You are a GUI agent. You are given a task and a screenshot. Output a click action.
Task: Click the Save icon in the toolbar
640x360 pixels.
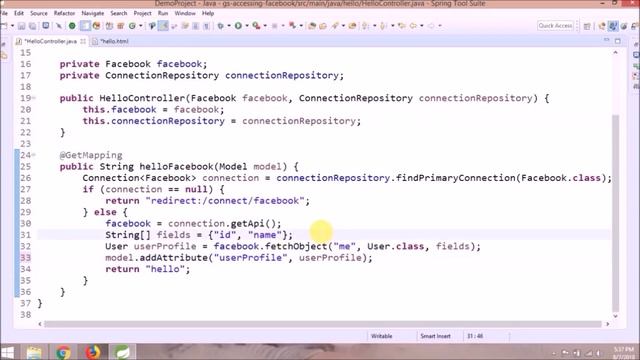(22, 26)
